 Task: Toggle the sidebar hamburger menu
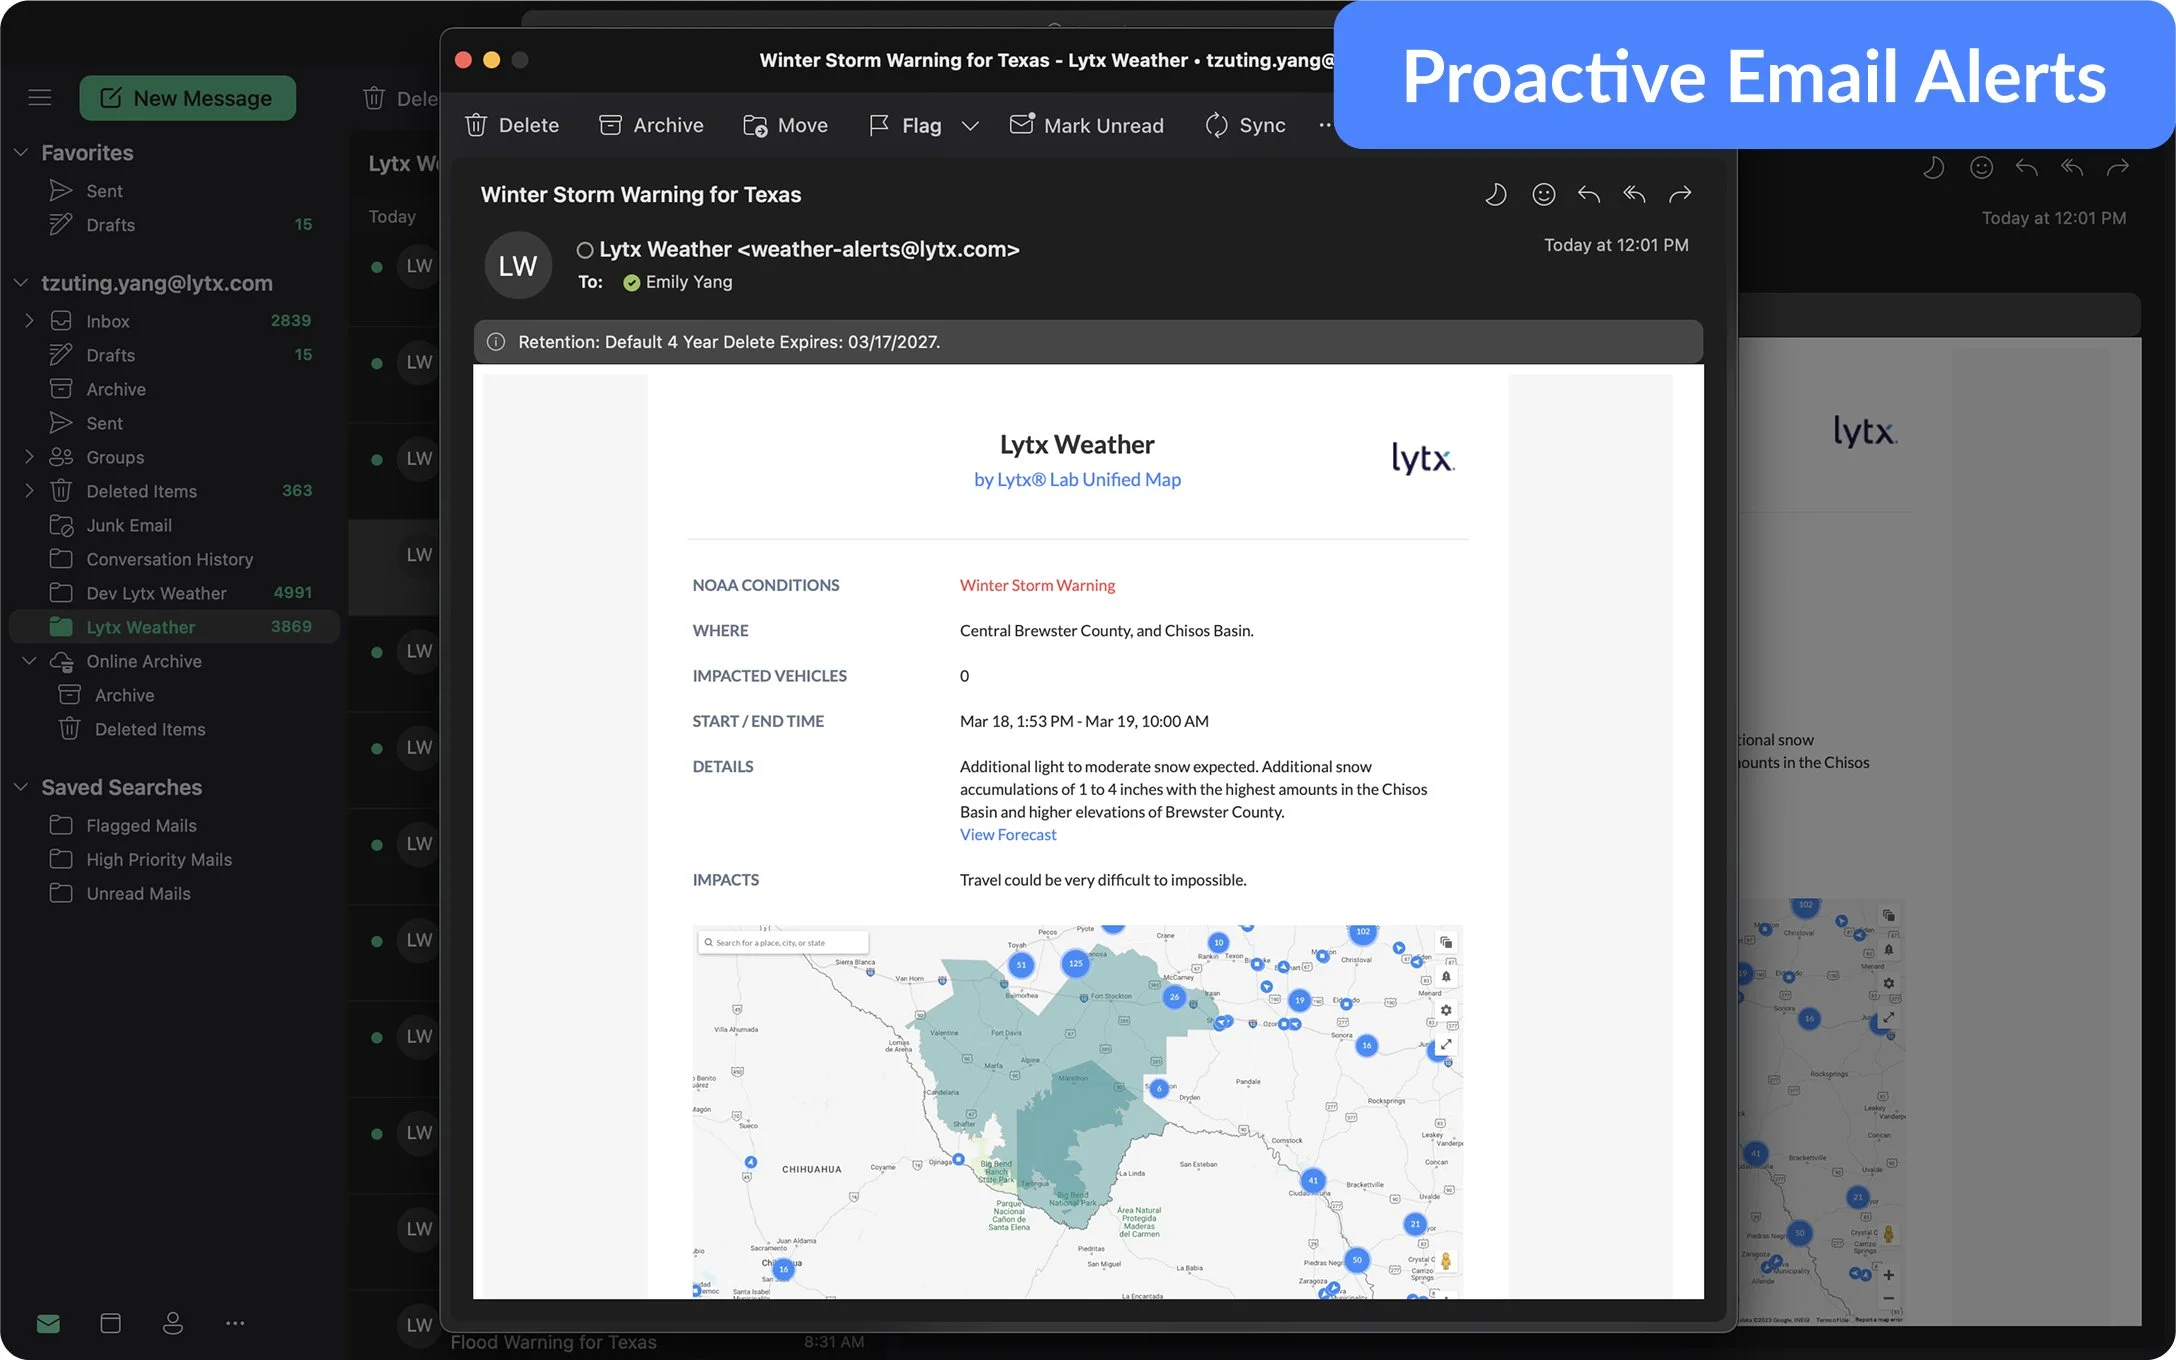[40, 98]
